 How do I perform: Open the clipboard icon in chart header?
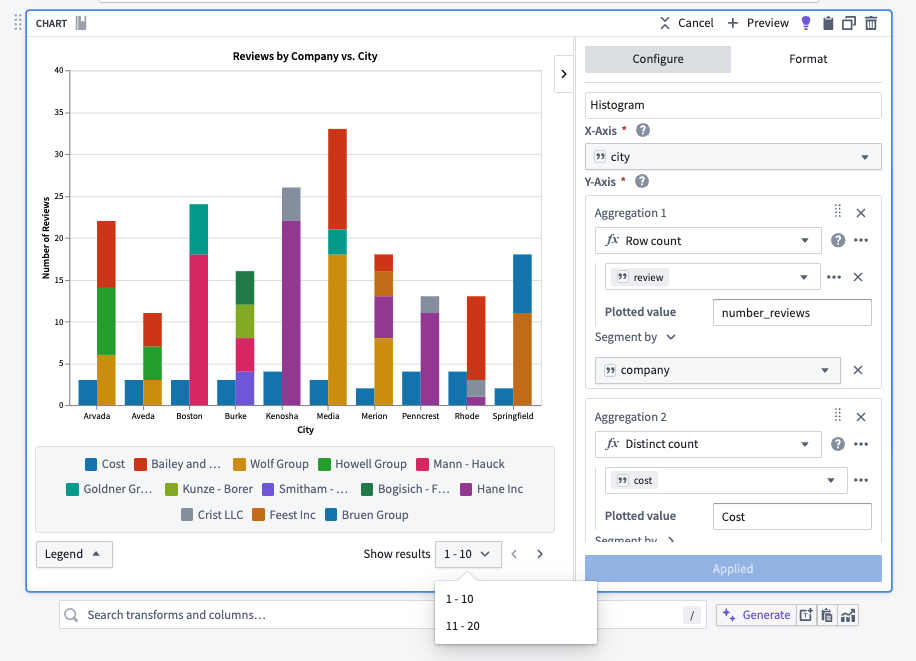pyautogui.click(x=829, y=22)
